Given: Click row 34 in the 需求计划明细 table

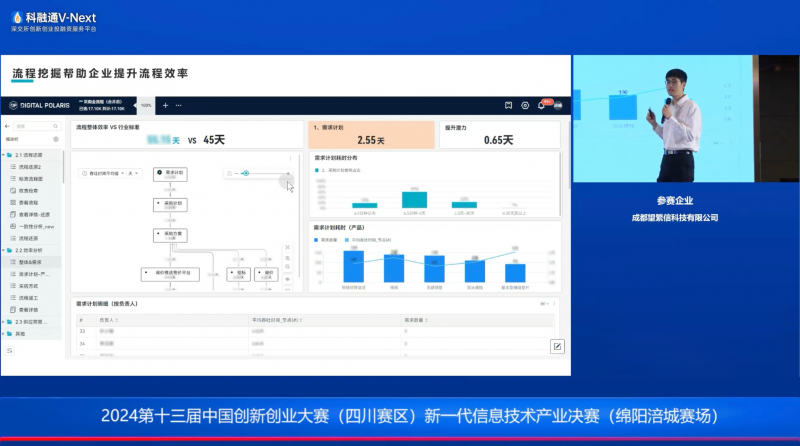Looking at the screenshot, I should click(x=315, y=343).
